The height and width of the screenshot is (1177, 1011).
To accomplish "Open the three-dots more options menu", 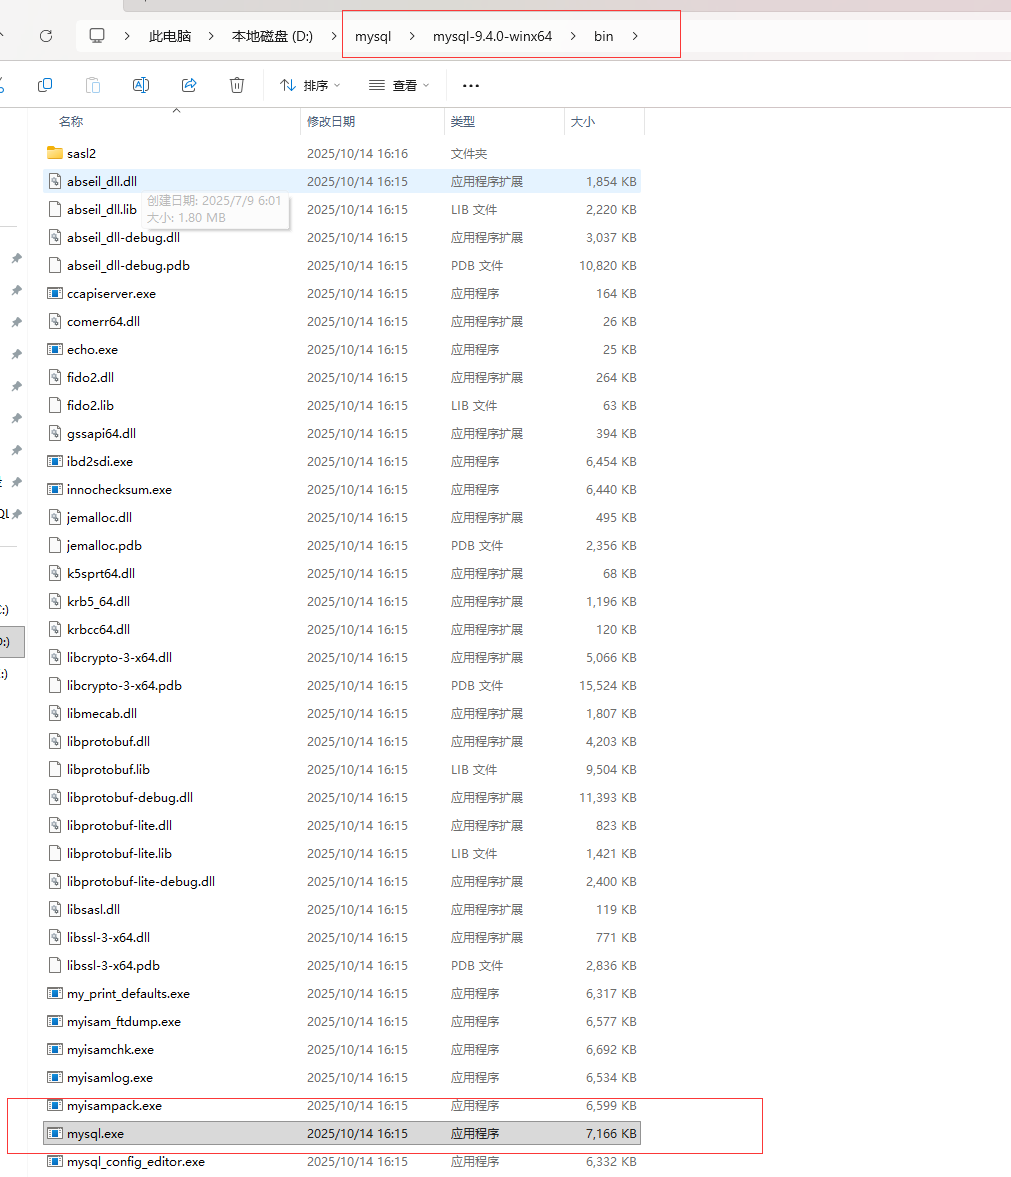I will (471, 86).
